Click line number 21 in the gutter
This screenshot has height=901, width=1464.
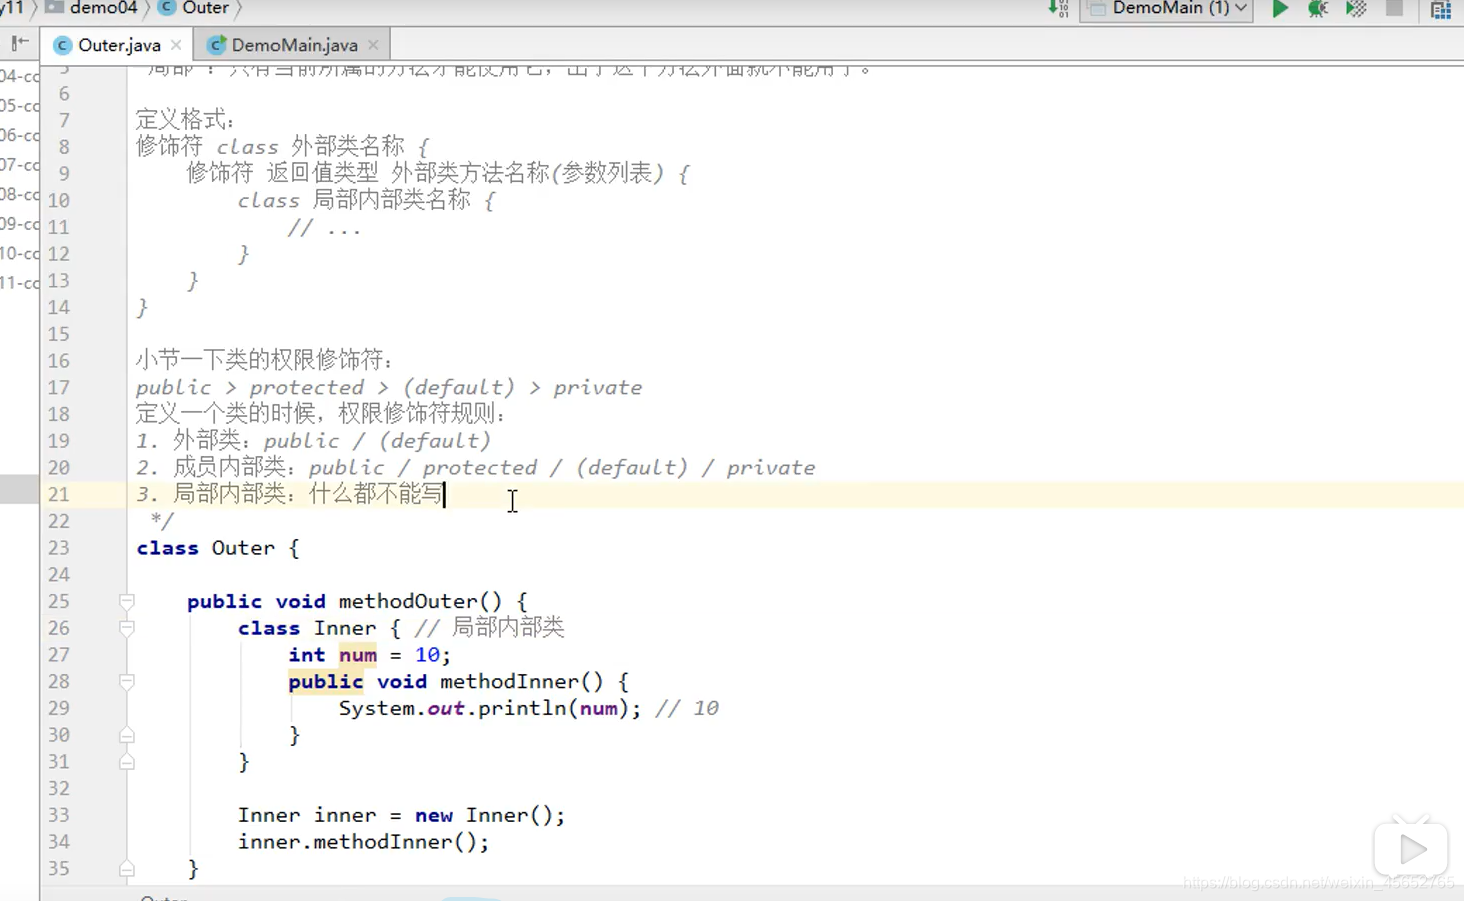59,494
